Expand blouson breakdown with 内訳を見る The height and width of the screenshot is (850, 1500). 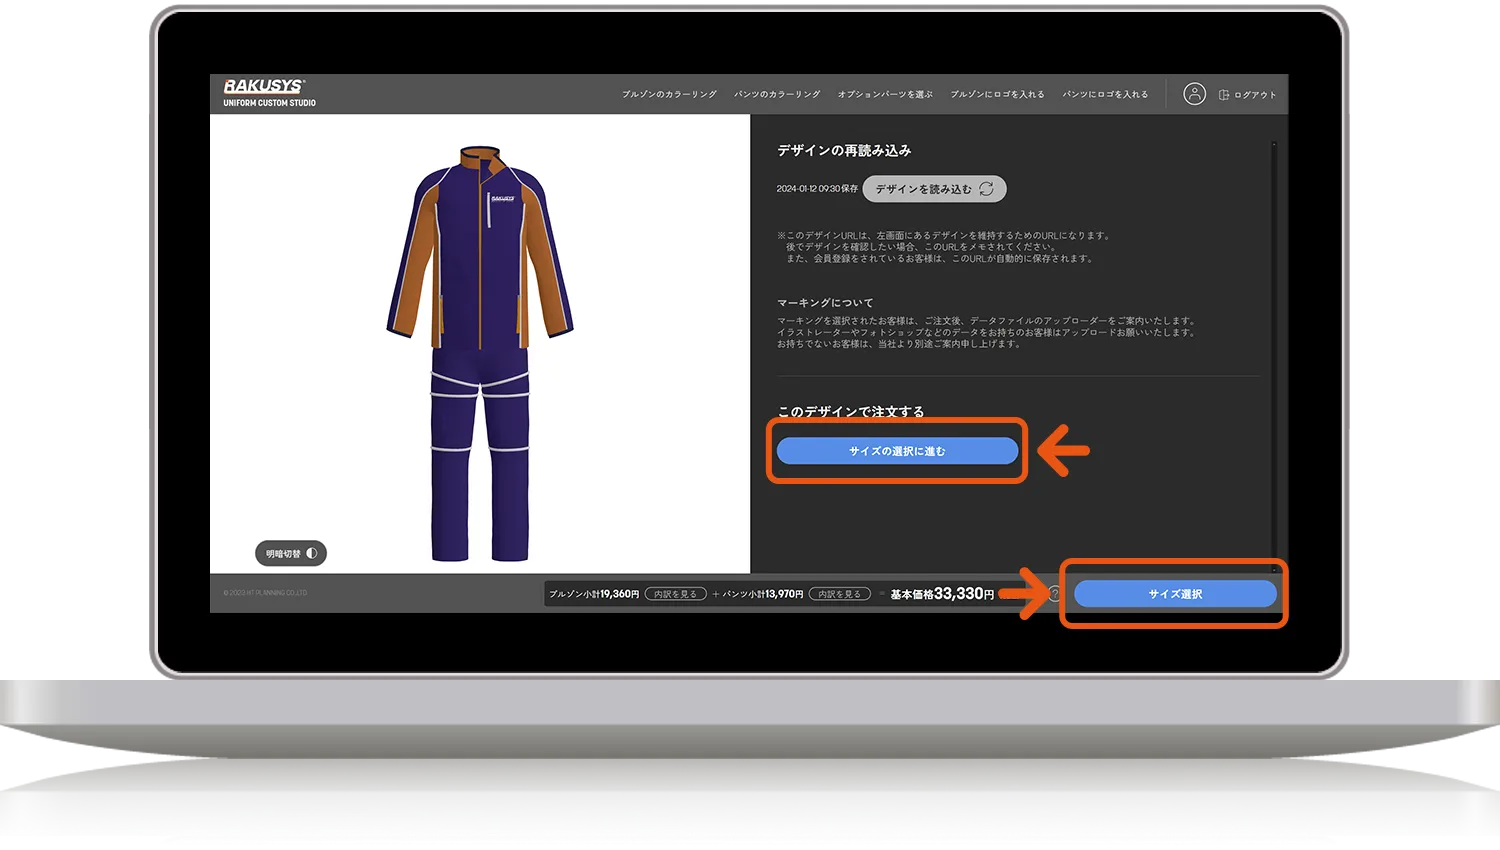pos(676,594)
